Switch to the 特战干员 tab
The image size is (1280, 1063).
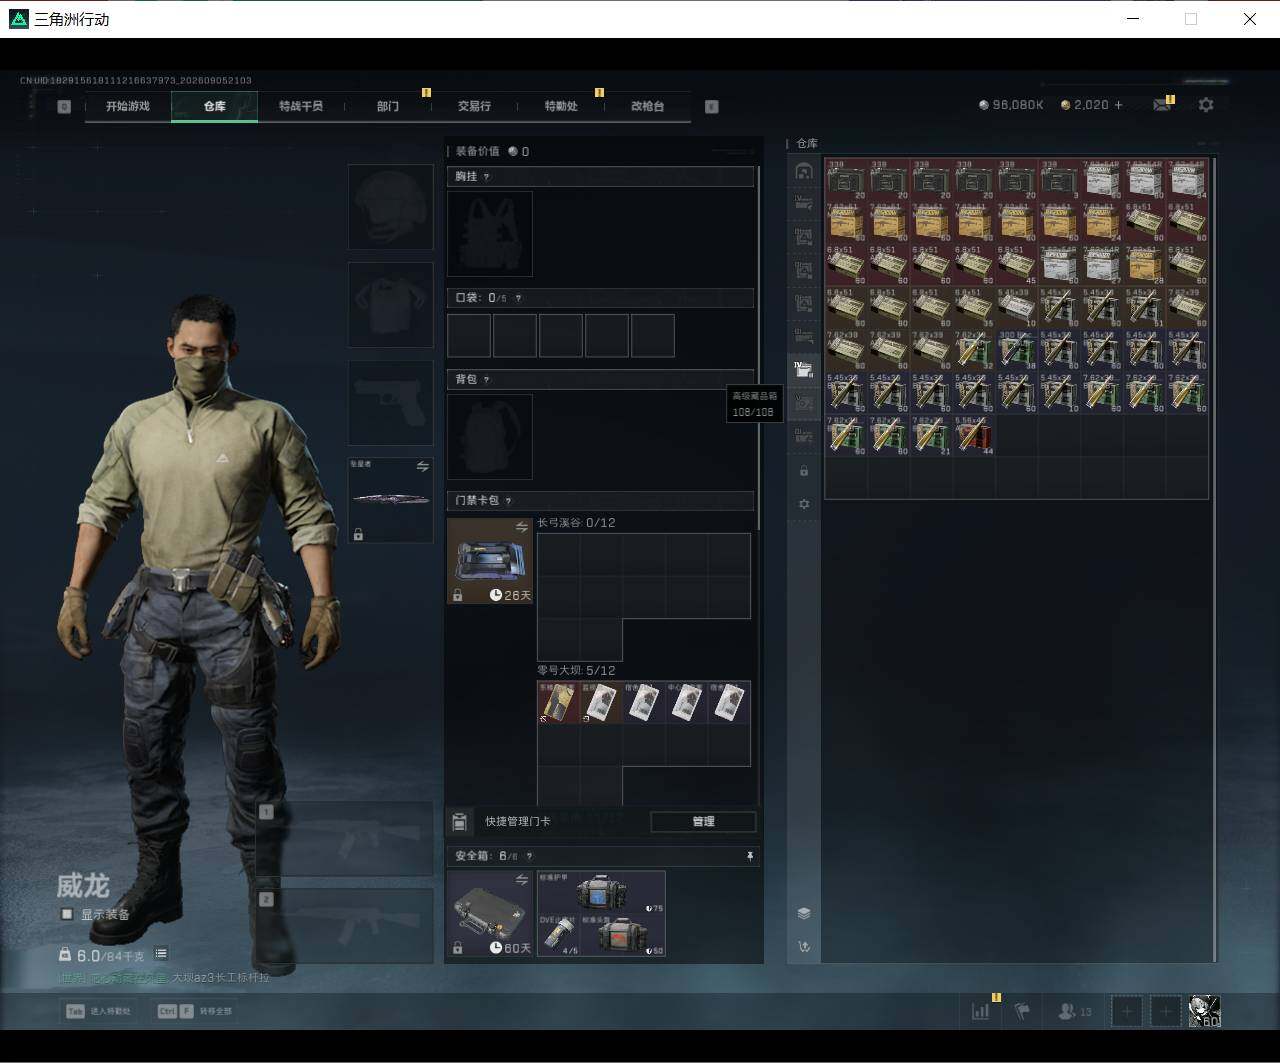pyautogui.click(x=301, y=106)
